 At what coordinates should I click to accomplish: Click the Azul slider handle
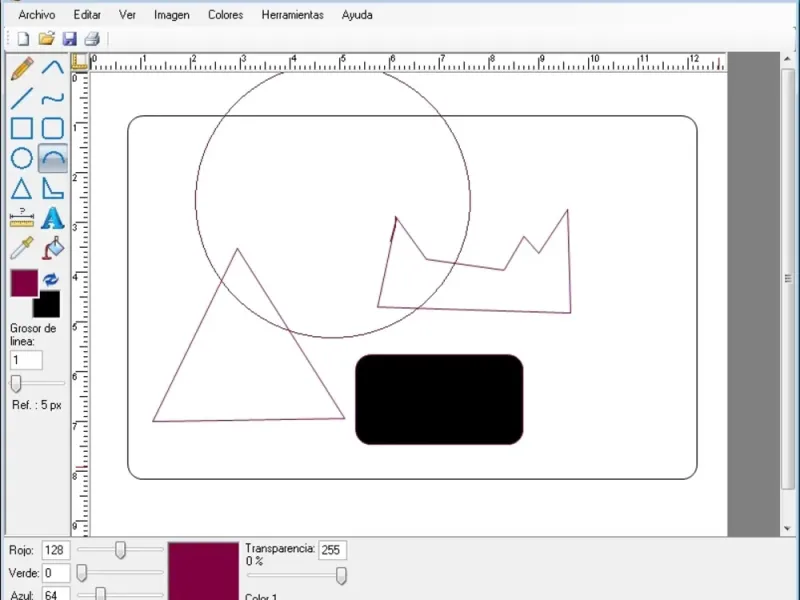101,594
